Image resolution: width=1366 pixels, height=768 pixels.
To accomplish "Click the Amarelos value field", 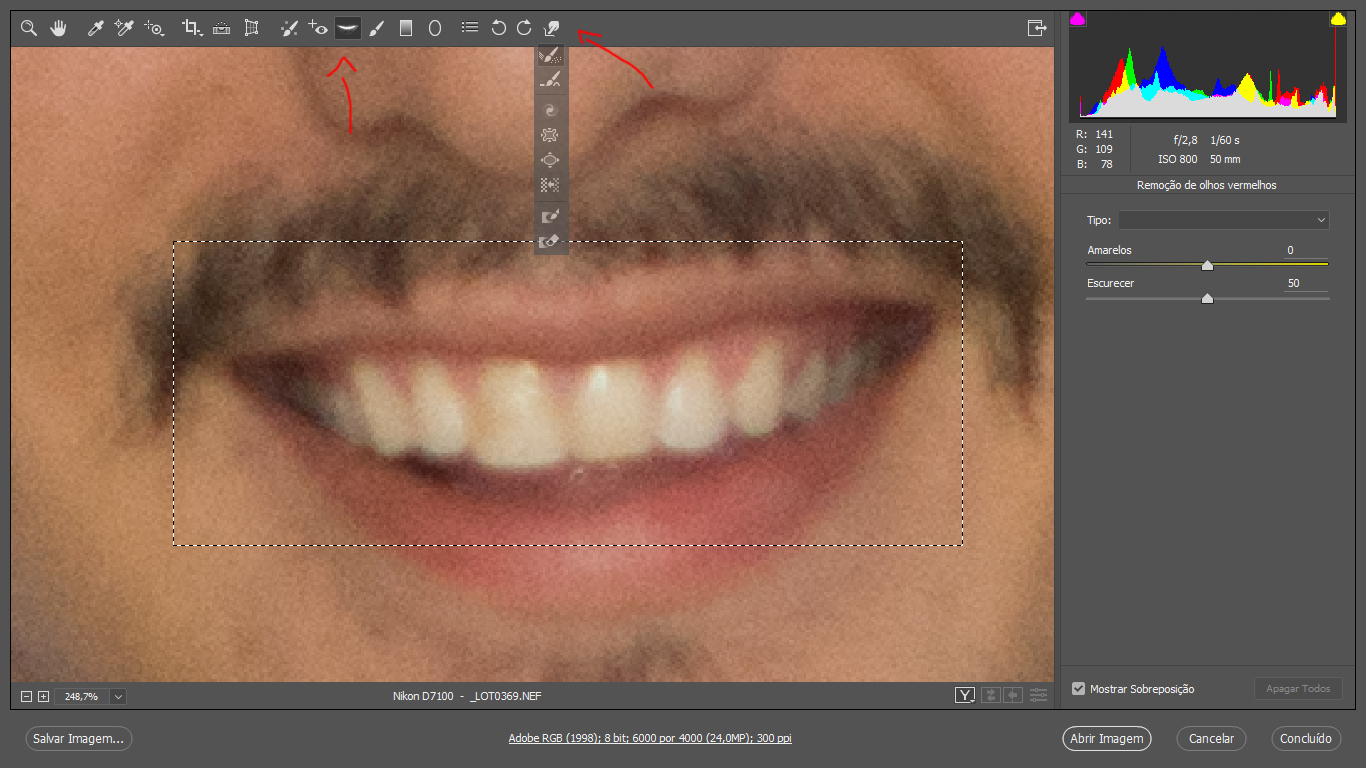I will (x=1306, y=251).
